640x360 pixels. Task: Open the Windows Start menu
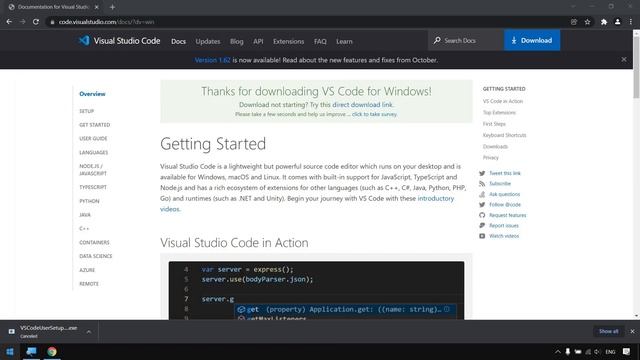(x=10, y=351)
